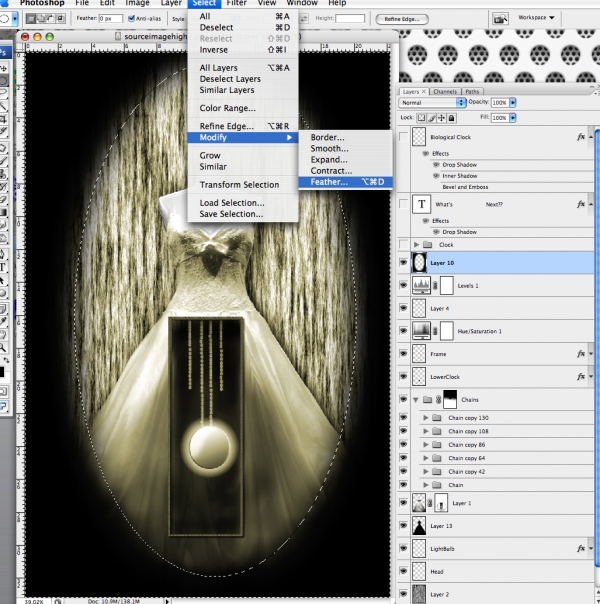Toggle the Anti-alias checkbox
The image size is (600, 604).
(x=131, y=18)
